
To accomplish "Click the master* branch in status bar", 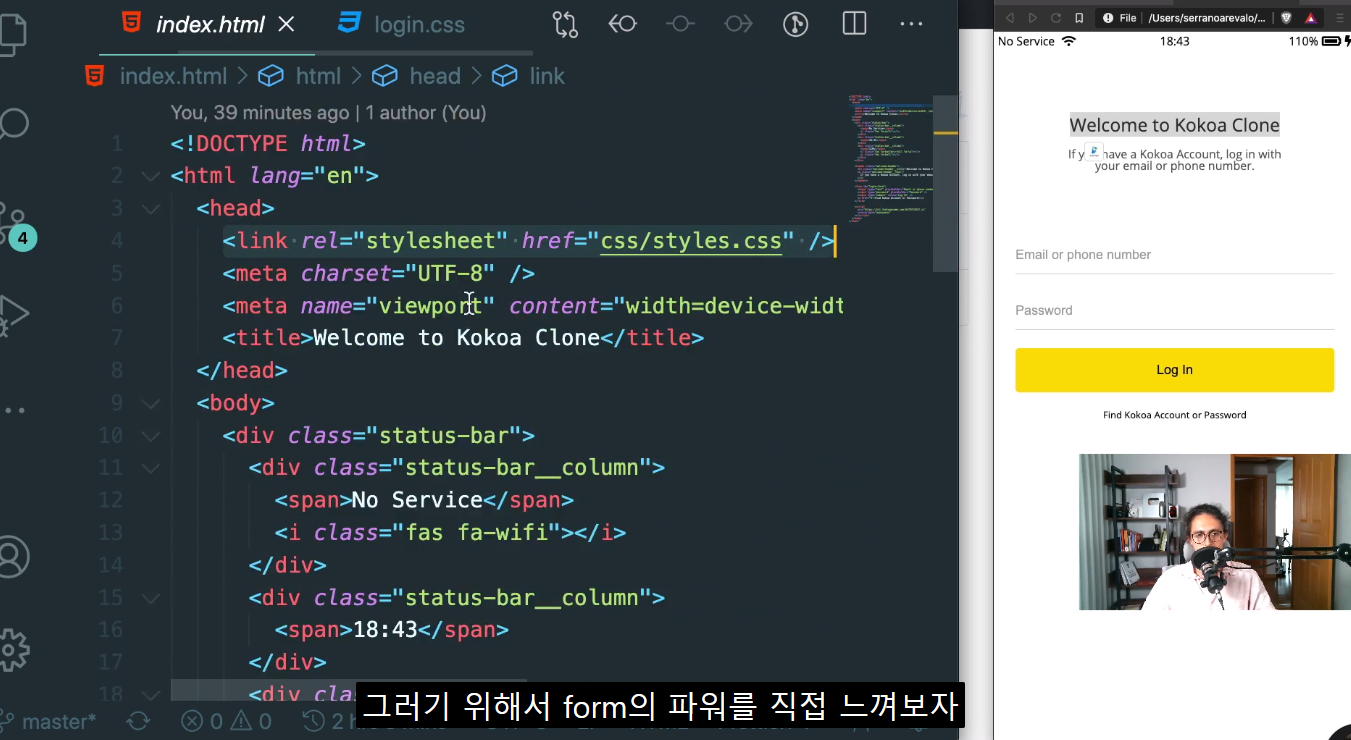I will coord(50,721).
